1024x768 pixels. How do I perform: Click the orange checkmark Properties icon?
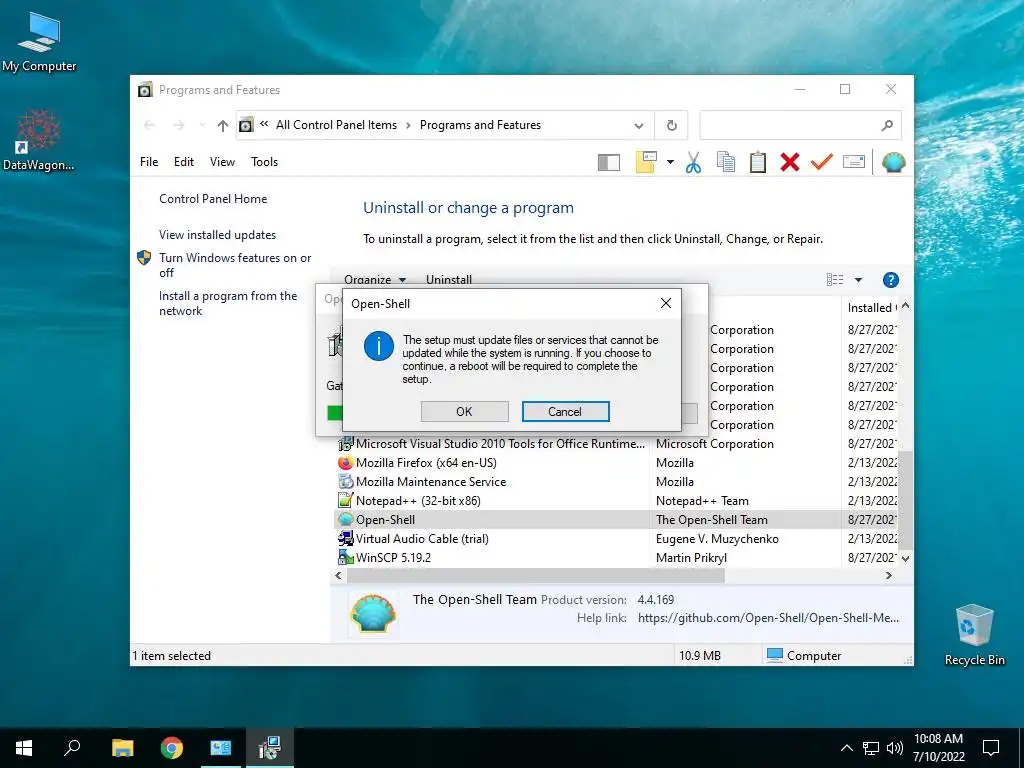[x=822, y=162]
